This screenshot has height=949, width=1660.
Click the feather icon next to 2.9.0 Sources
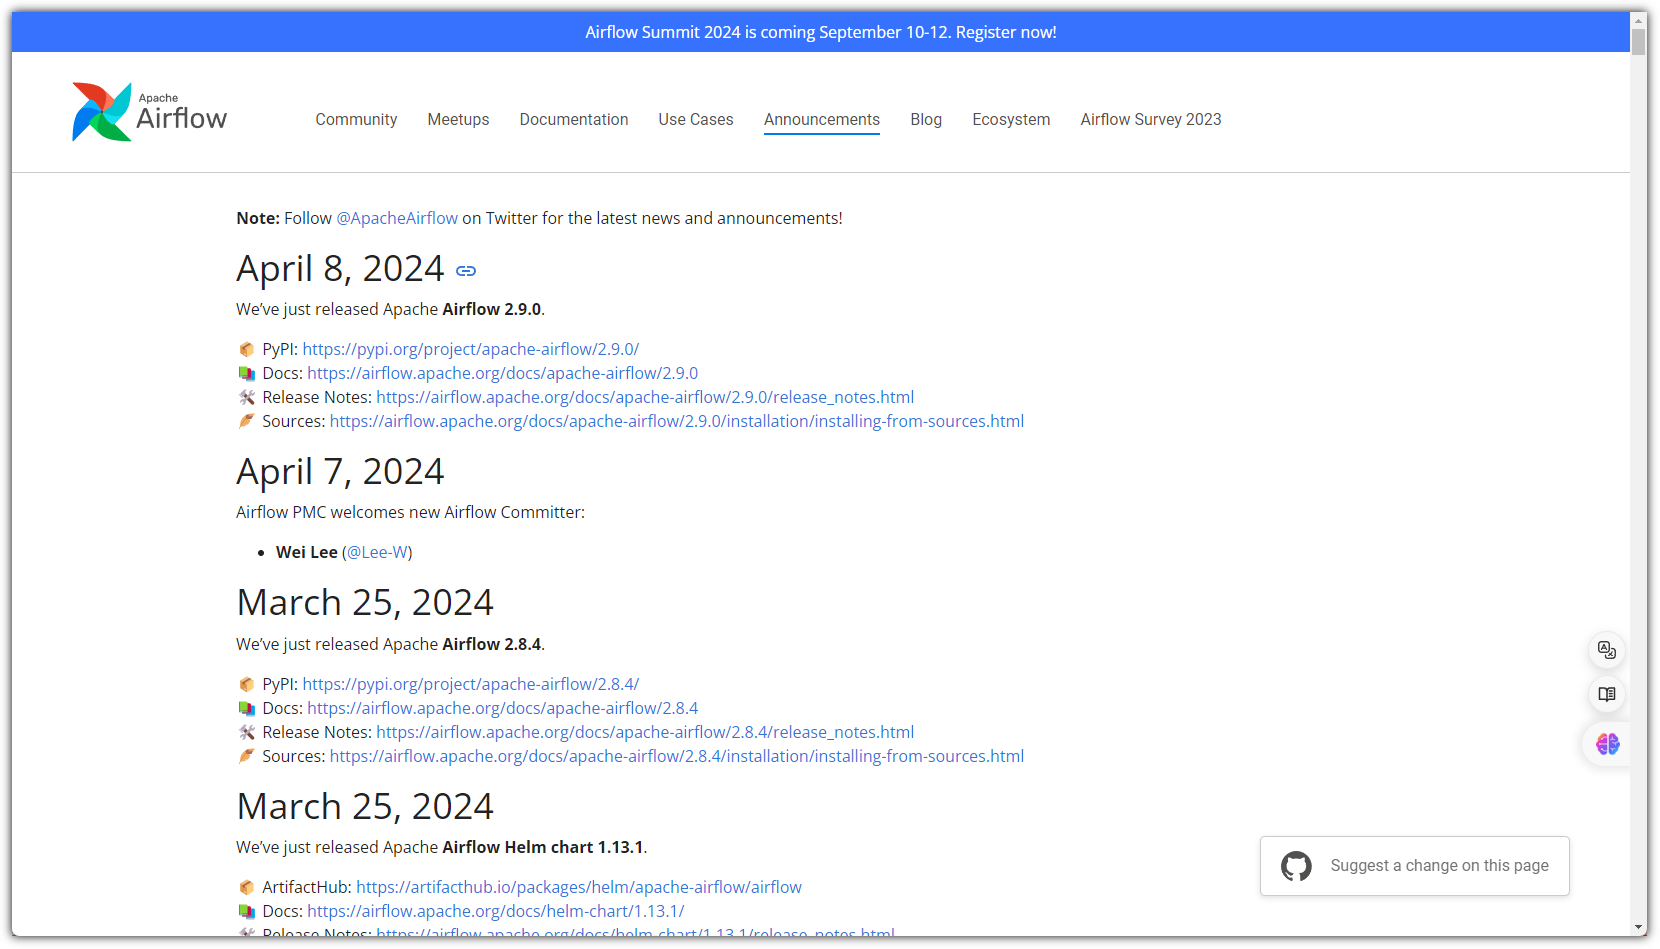(x=247, y=421)
